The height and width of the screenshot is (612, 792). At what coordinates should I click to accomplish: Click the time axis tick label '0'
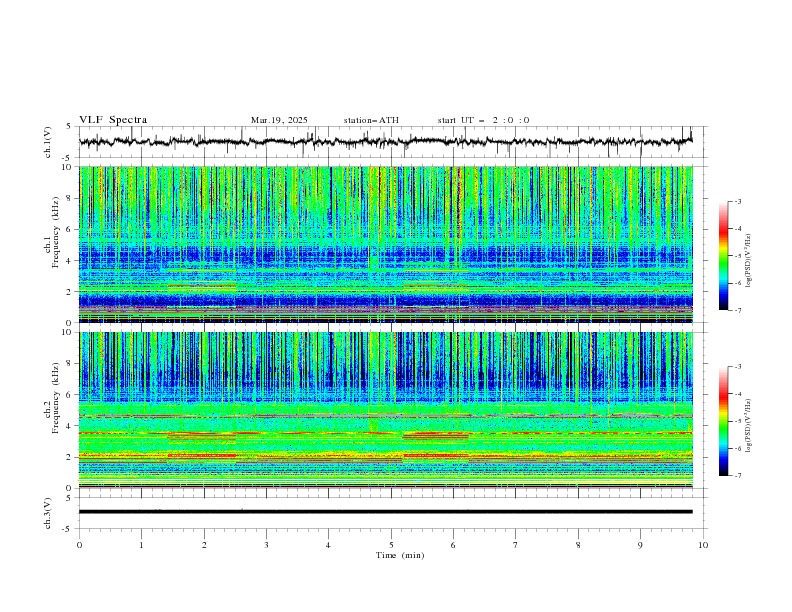(x=79, y=545)
